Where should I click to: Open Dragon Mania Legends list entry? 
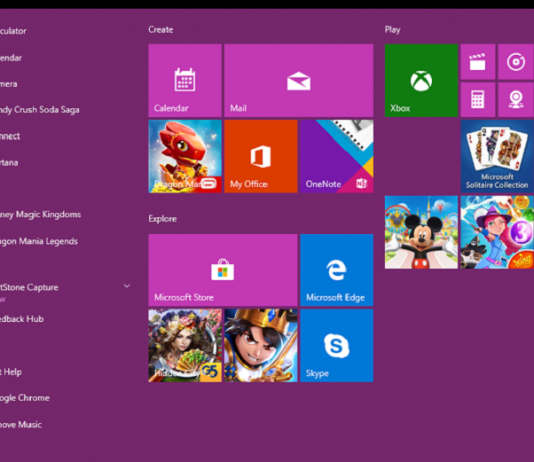[x=39, y=241]
